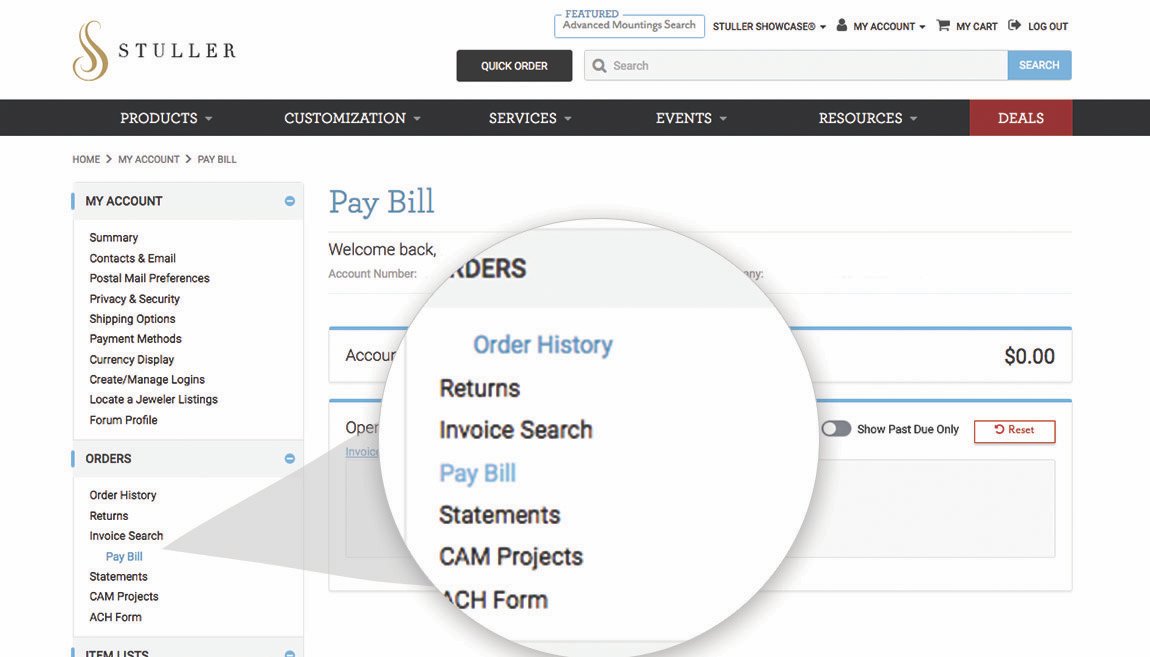Viewport: 1150px width, 657px height.
Task: Open the Events menu
Action: pos(691,118)
